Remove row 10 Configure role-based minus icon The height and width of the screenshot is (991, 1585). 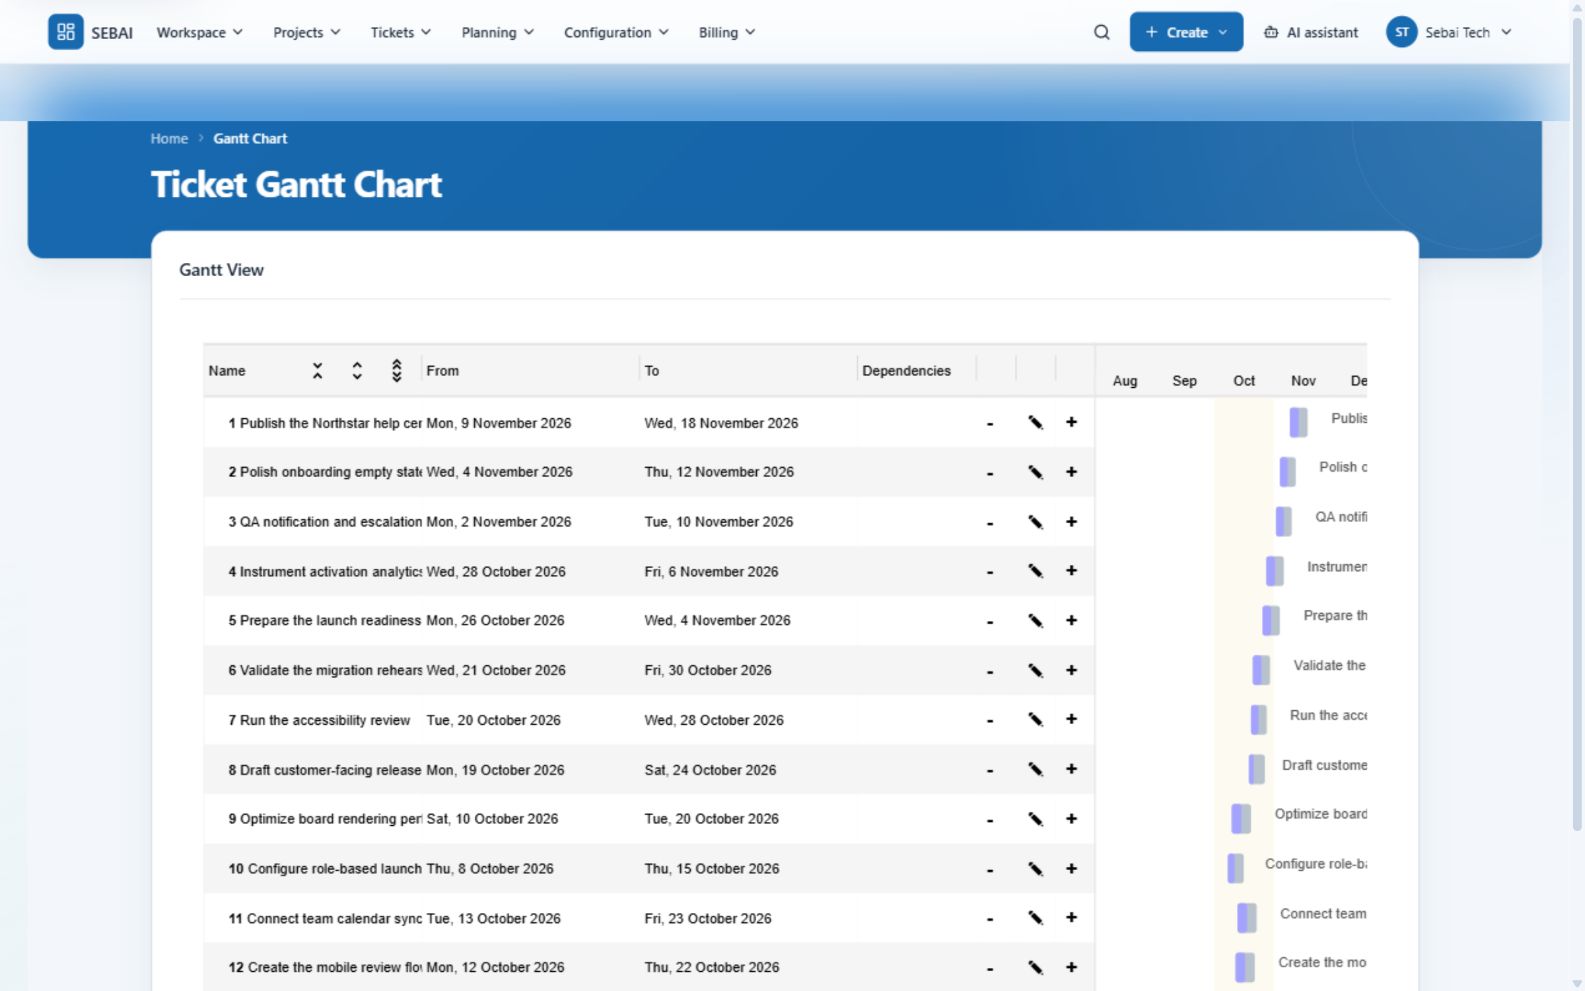[x=990, y=870]
